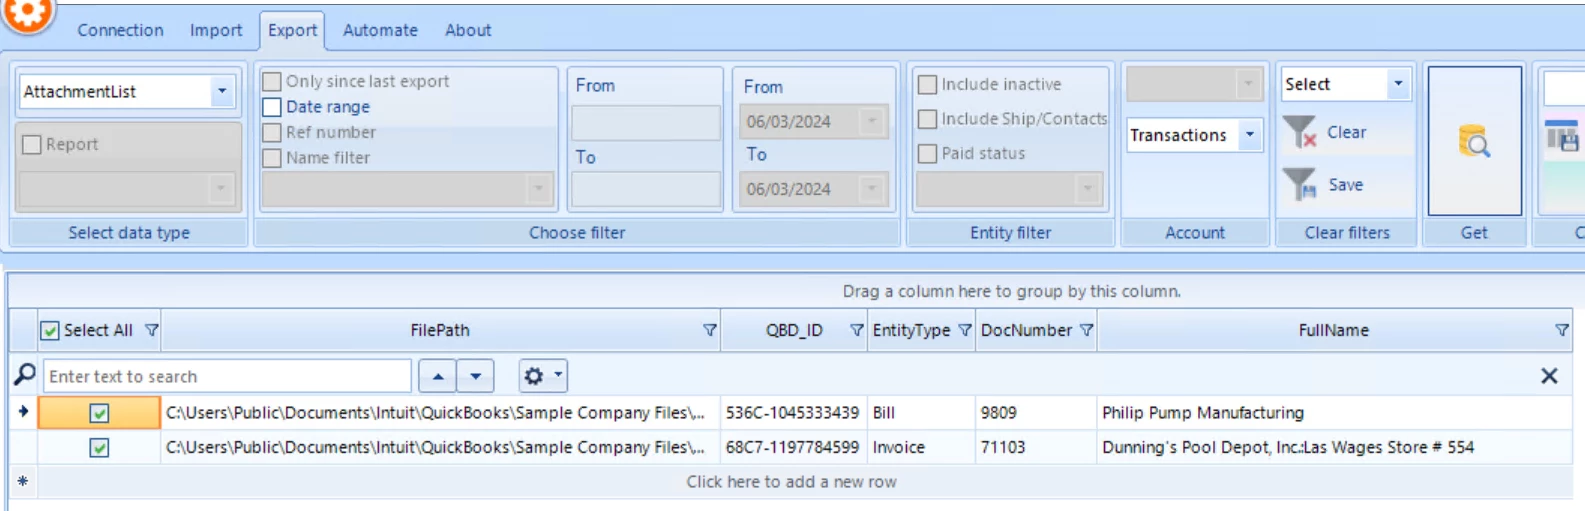Click the Get data search icon
Viewport: 1585px width, 511px height.
1474,141
